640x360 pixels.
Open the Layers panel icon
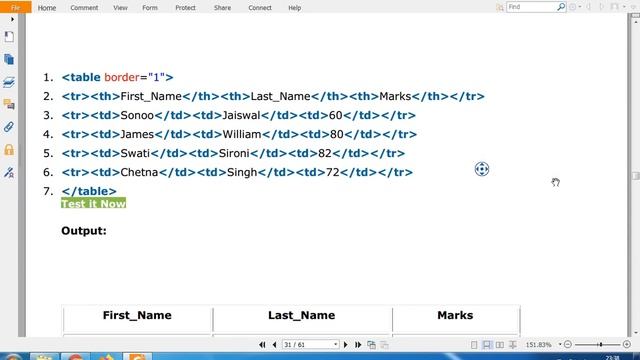[x=9, y=82]
